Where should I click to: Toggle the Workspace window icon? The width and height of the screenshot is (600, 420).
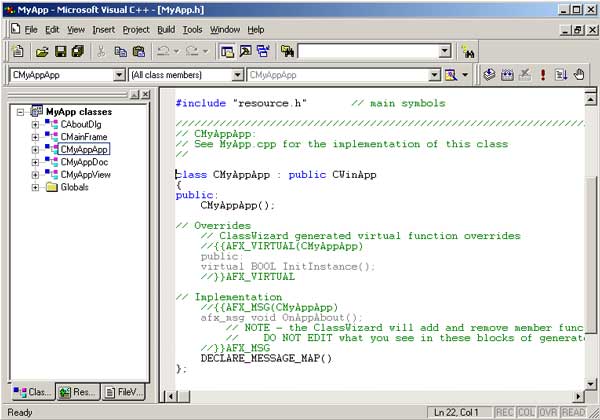point(227,51)
